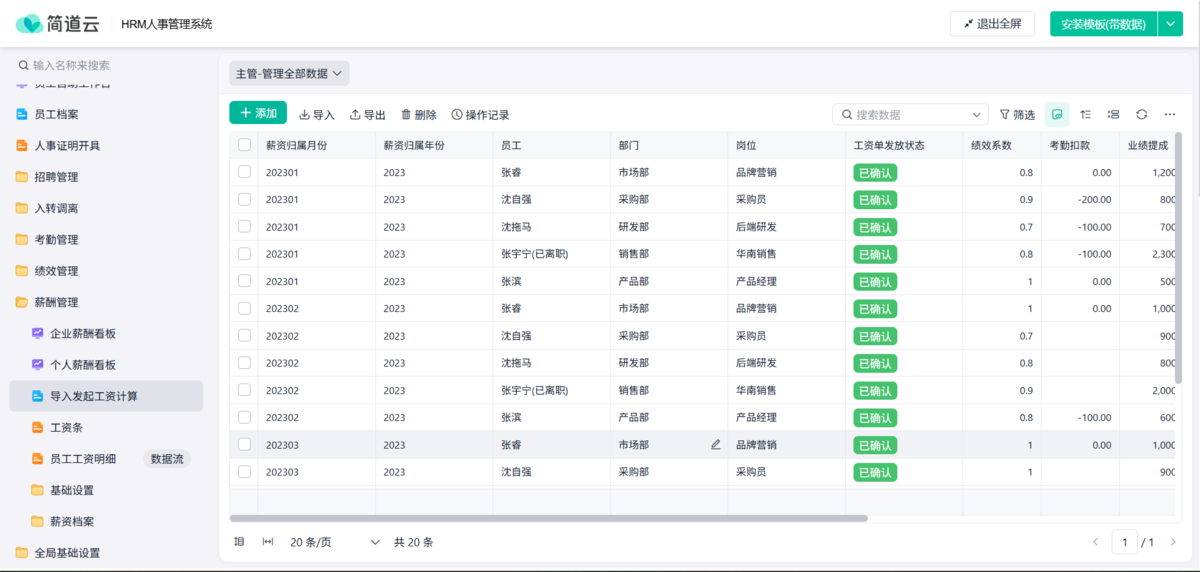Click the refresh data icon
The height and width of the screenshot is (572, 1200).
(1141, 115)
